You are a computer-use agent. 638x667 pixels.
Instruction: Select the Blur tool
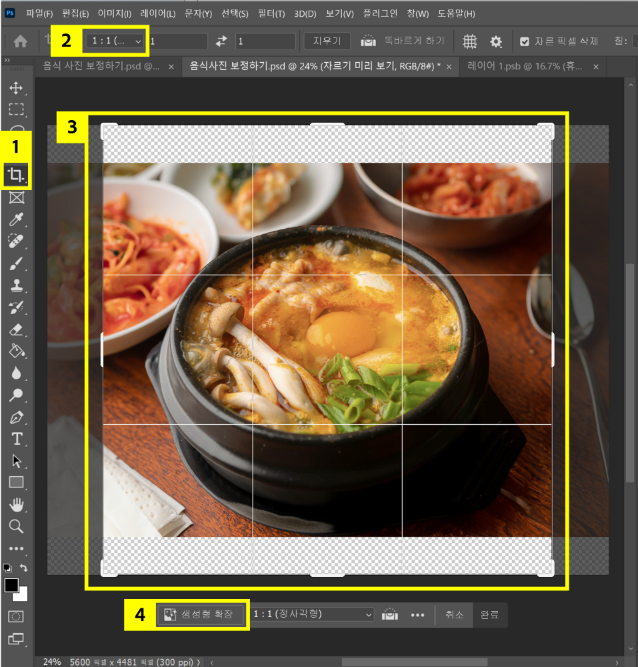pos(16,373)
